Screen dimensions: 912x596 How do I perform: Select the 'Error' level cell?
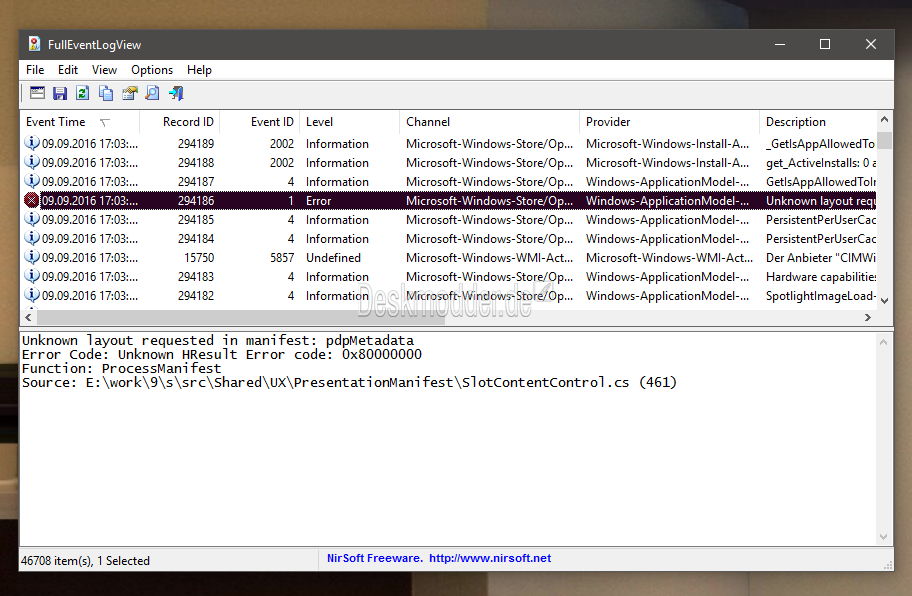click(x=318, y=201)
